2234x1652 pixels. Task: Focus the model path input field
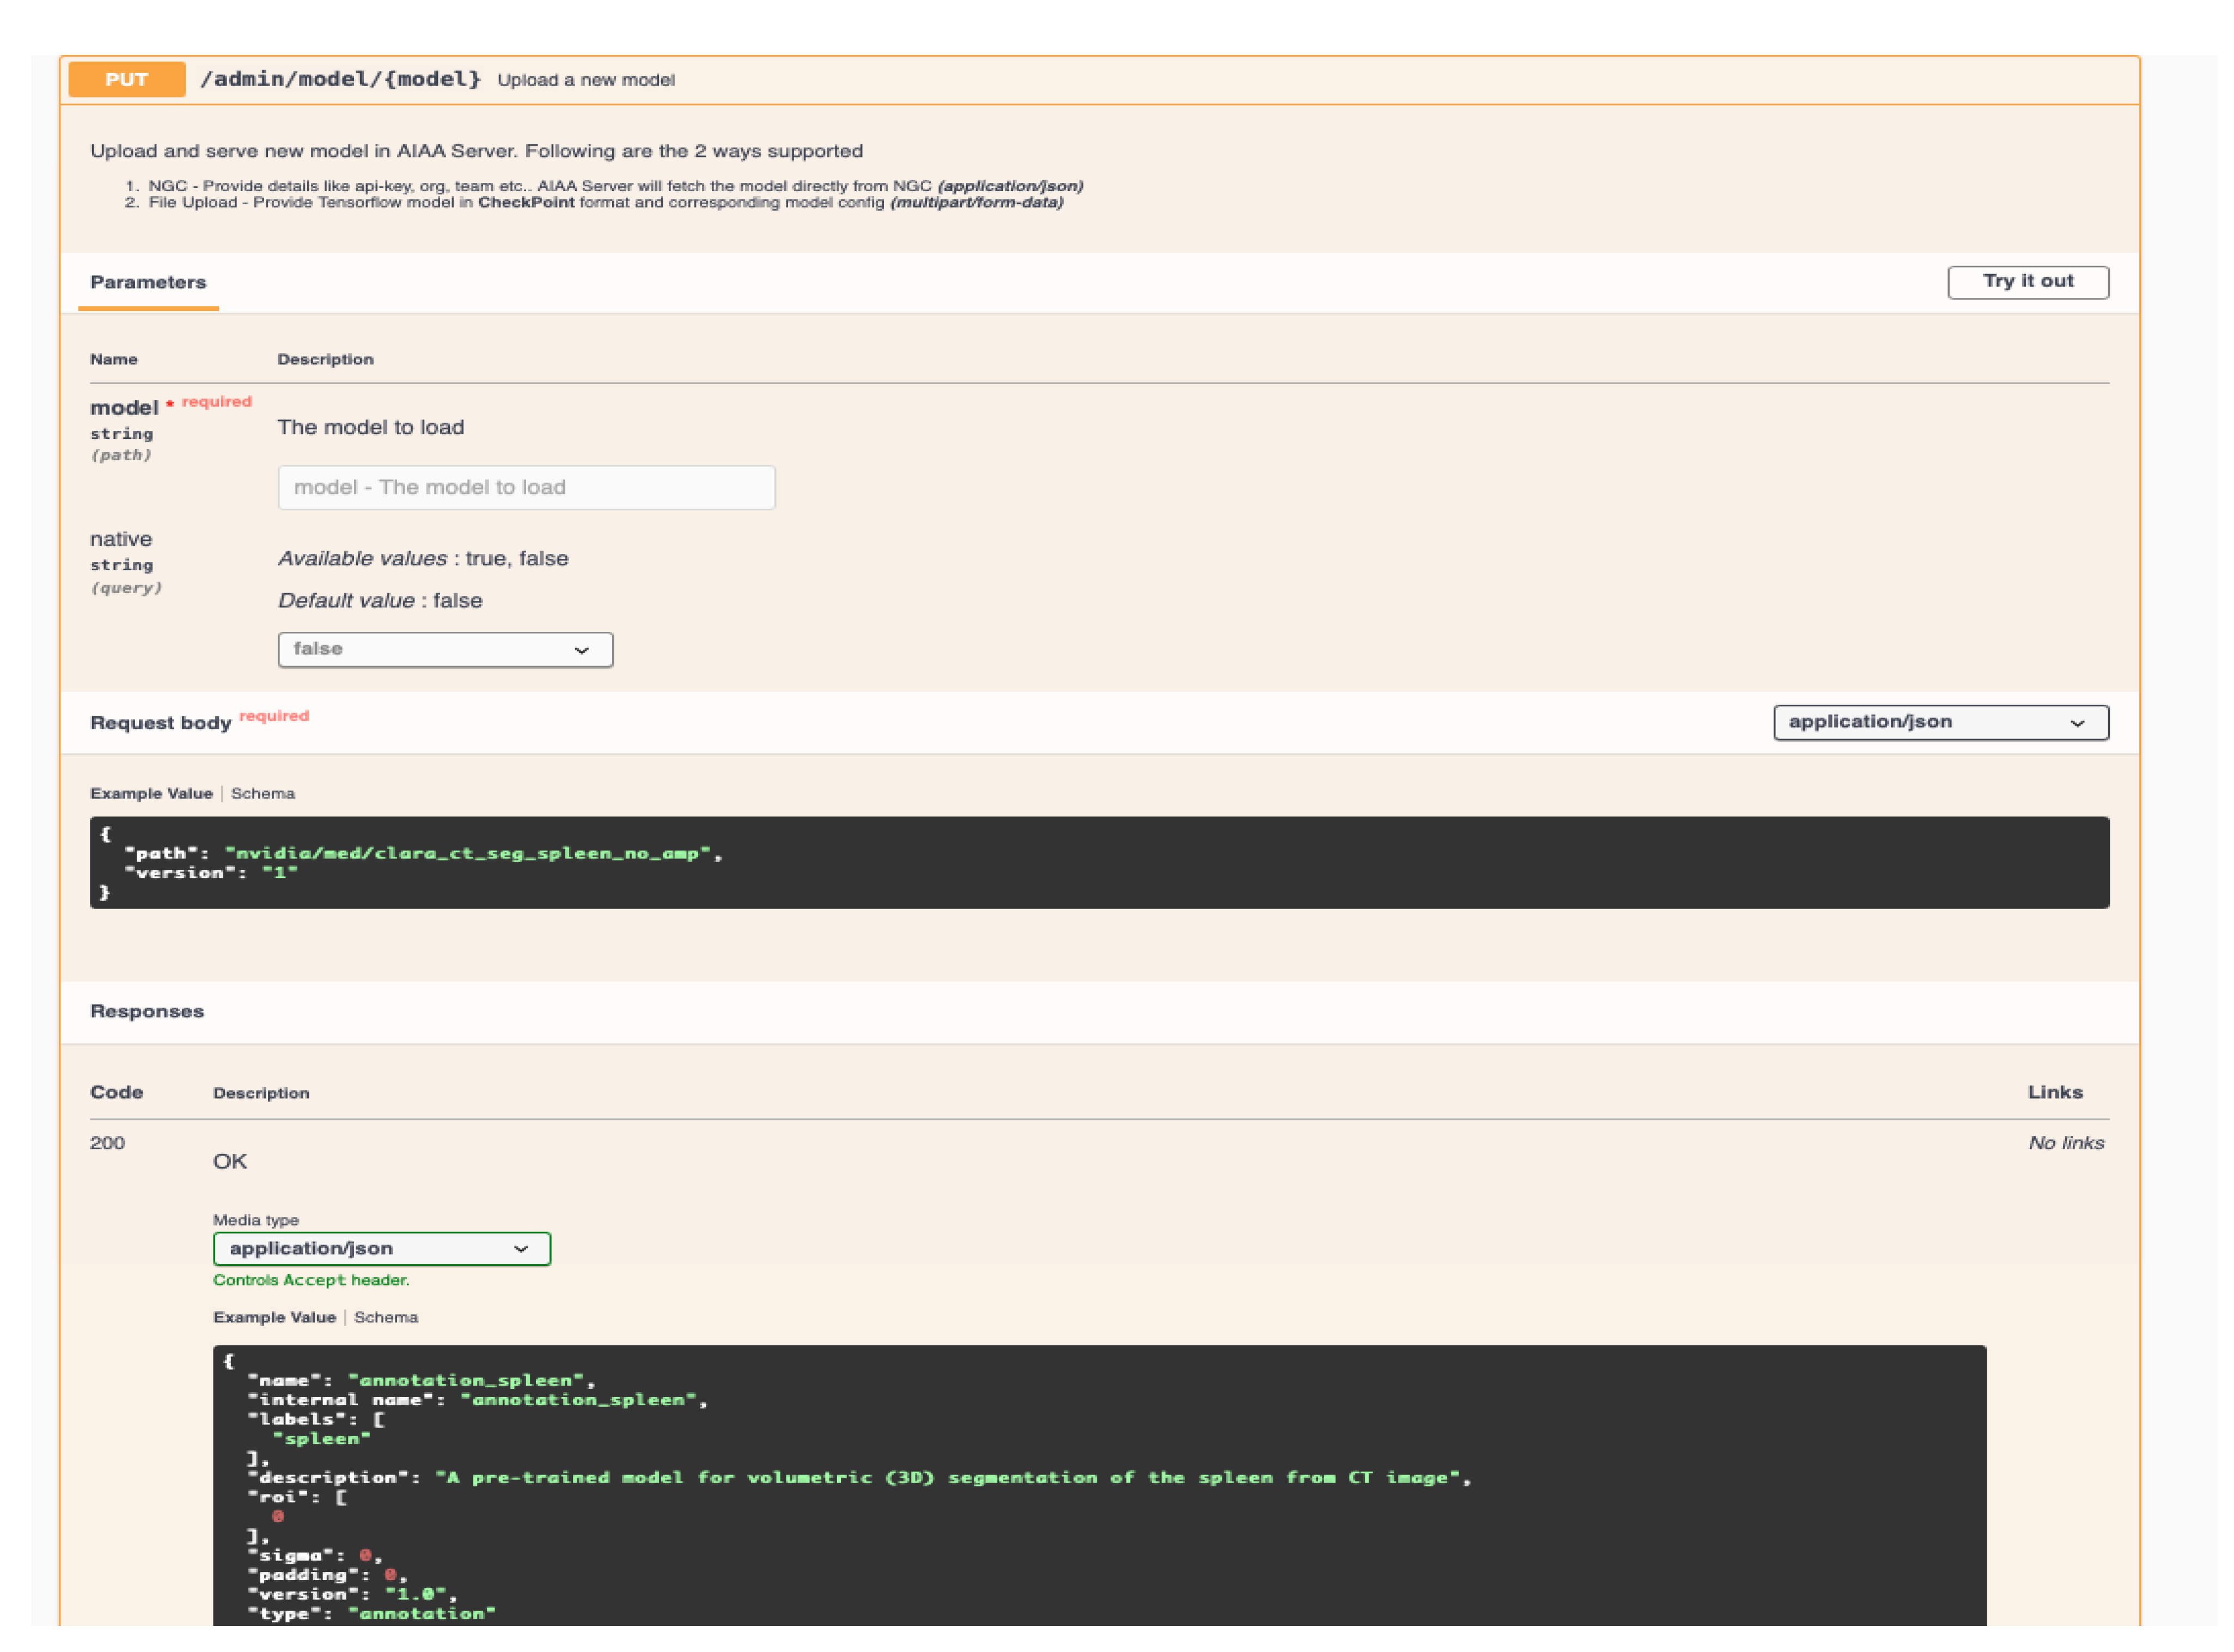(x=526, y=487)
